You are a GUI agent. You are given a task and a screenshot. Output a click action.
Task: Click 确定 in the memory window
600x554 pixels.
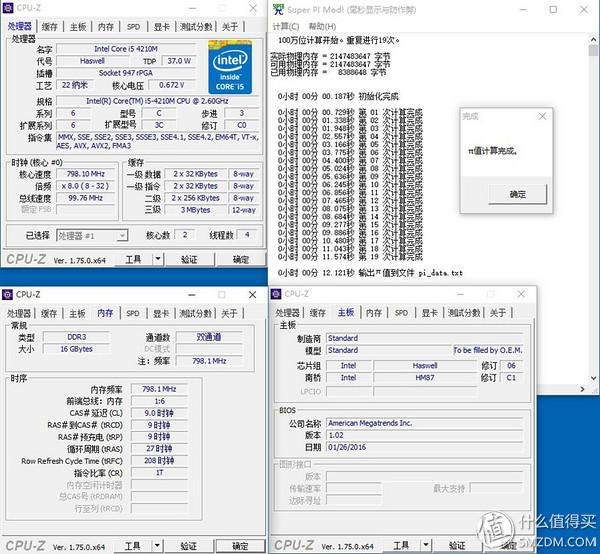tap(240, 546)
